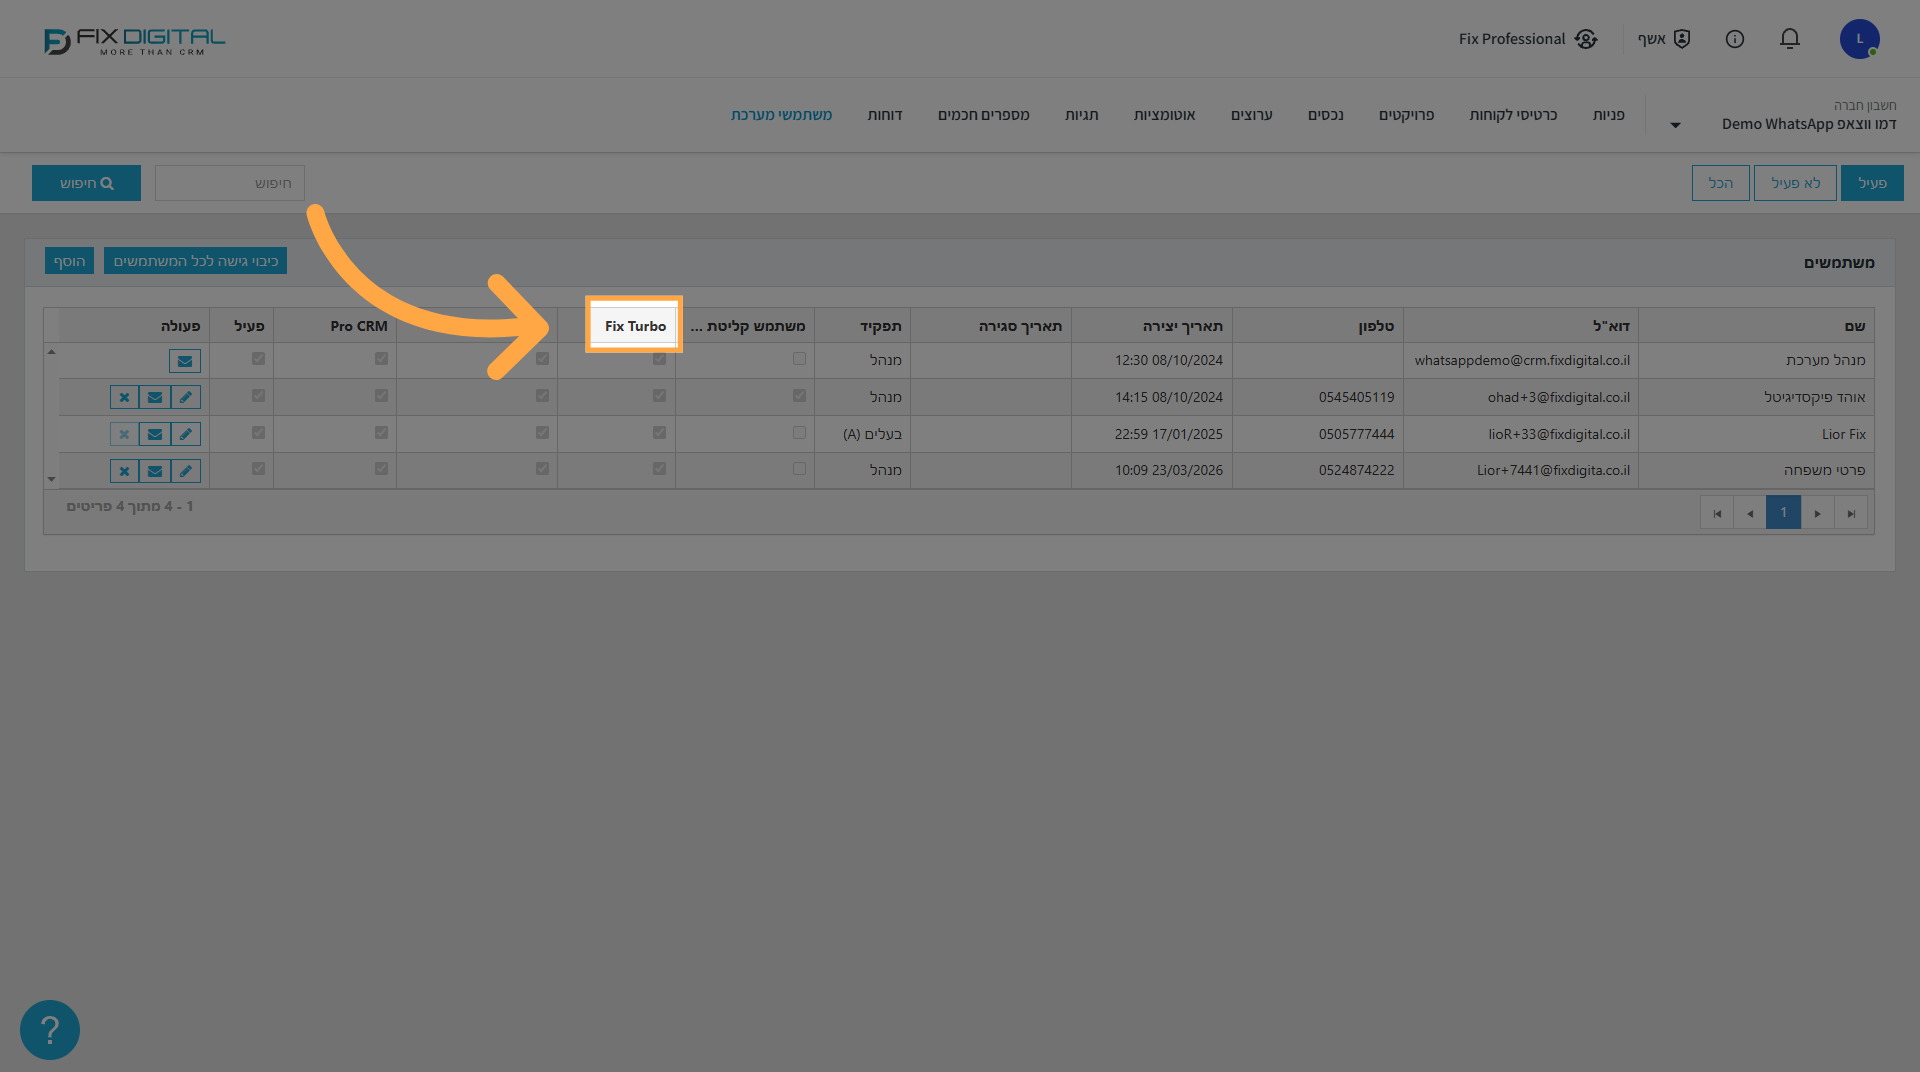Click the חיפוש search input field
Image resolution: width=1920 pixels, height=1072 pixels.
pyautogui.click(x=230, y=183)
